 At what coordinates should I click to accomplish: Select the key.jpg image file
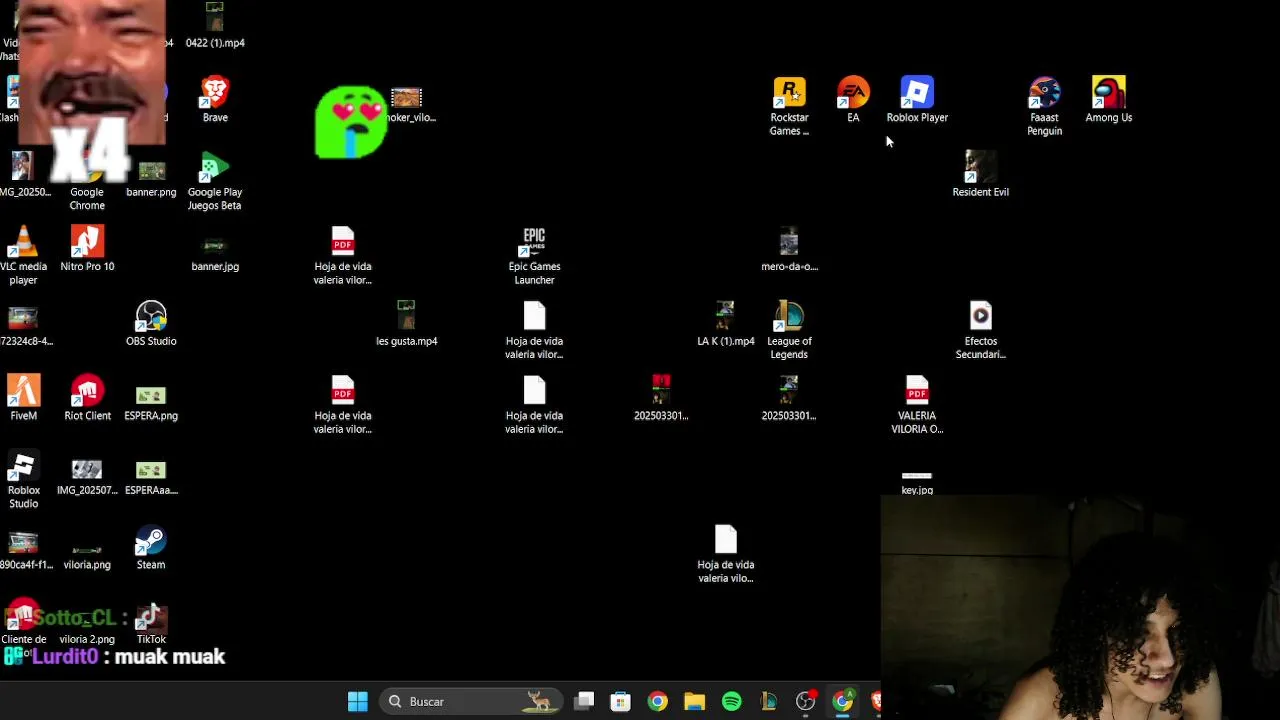917,483
